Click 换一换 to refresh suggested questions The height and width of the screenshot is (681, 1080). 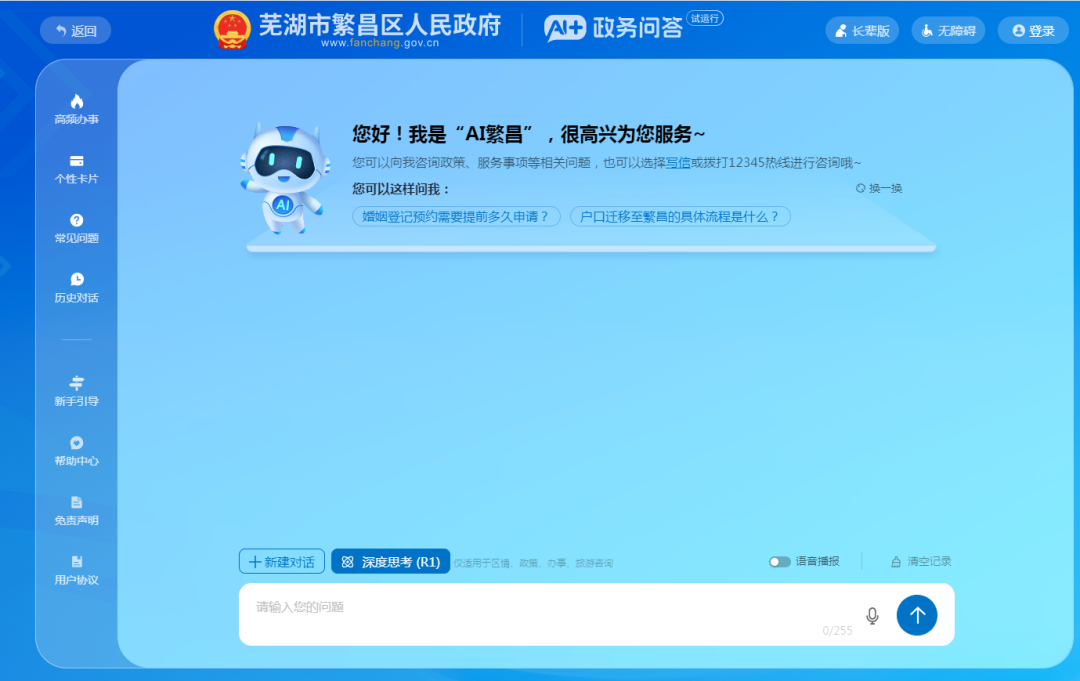(878, 187)
